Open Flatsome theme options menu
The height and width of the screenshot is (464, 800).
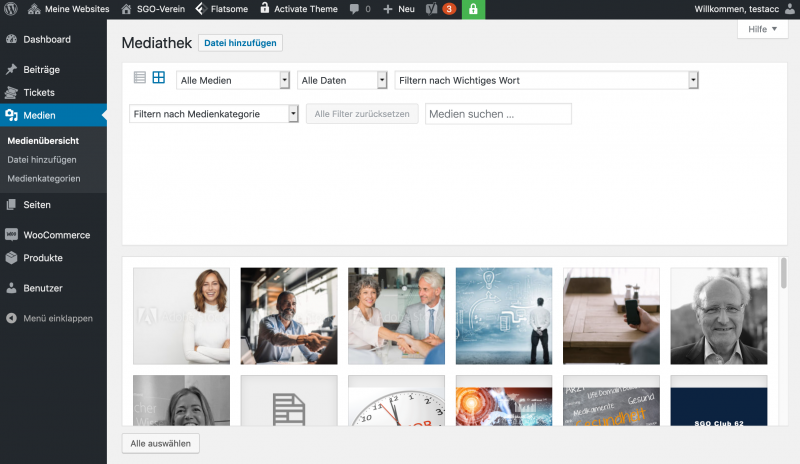coord(222,9)
